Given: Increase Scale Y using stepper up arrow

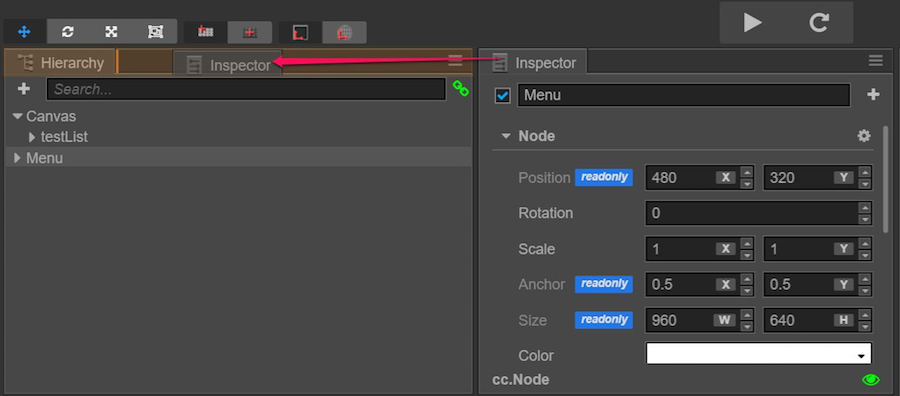Looking at the screenshot, I should click(865, 243).
